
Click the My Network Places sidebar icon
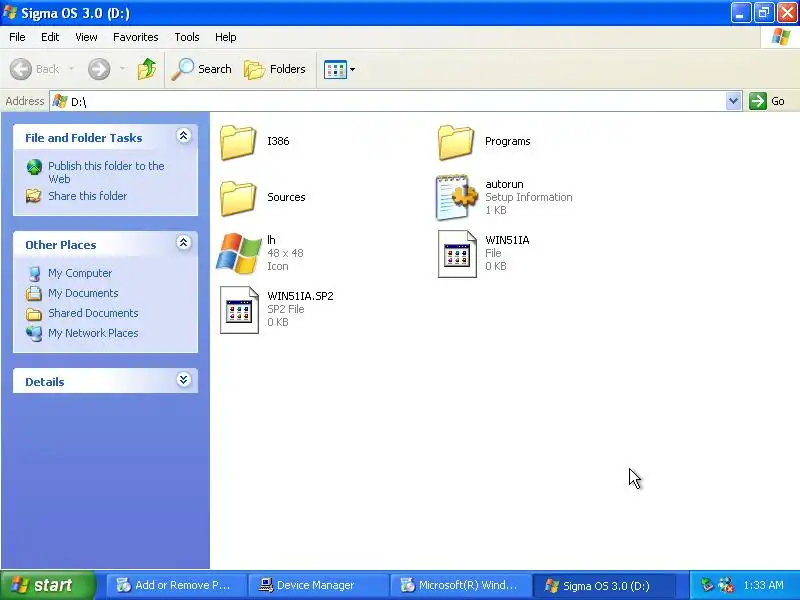(x=34, y=334)
